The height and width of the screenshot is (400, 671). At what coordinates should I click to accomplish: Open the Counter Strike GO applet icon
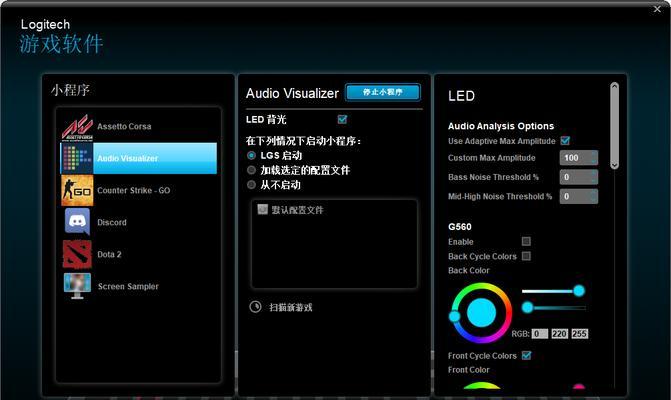click(77, 190)
